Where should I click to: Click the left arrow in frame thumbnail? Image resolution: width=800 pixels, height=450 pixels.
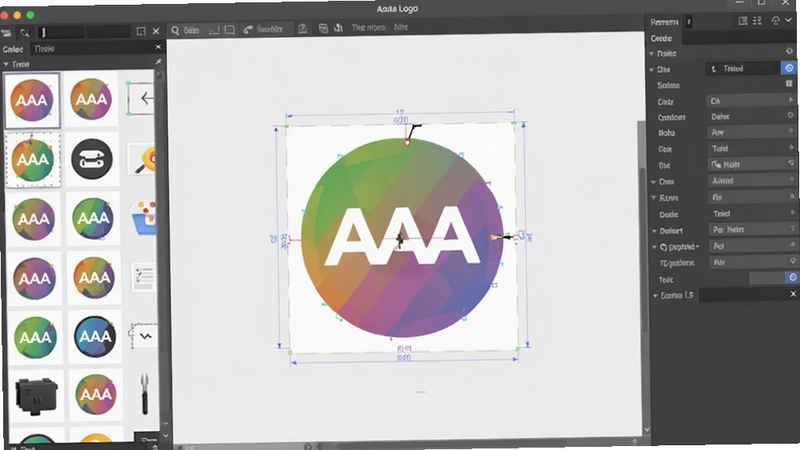(x=141, y=98)
